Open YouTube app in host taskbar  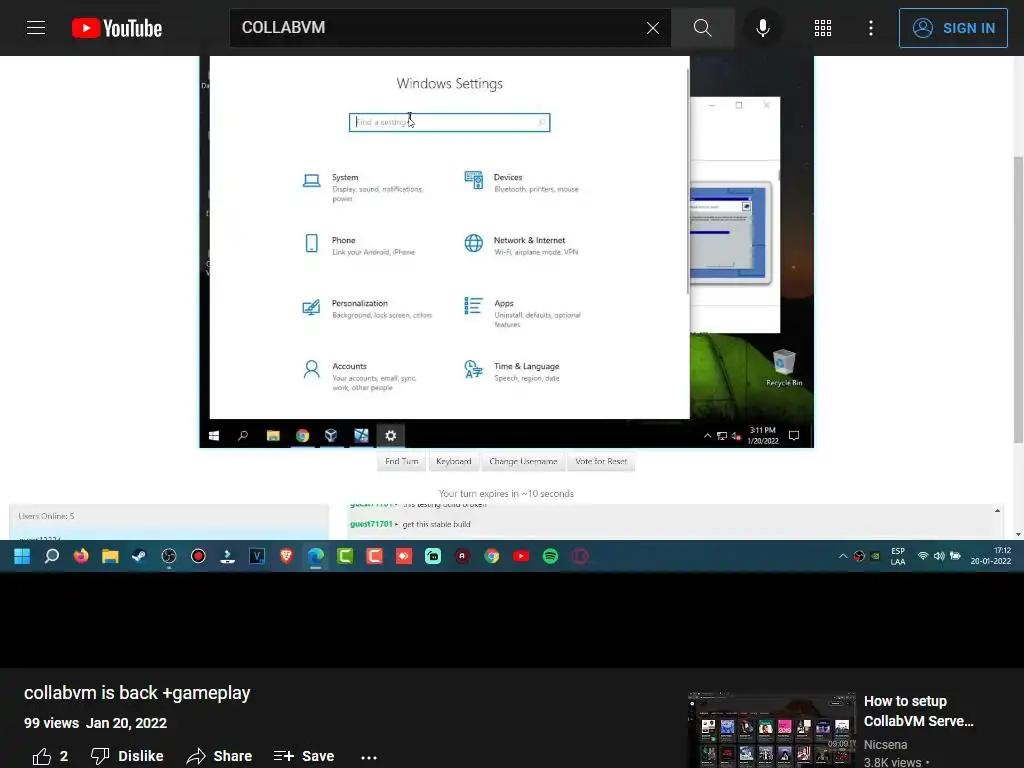tap(520, 556)
